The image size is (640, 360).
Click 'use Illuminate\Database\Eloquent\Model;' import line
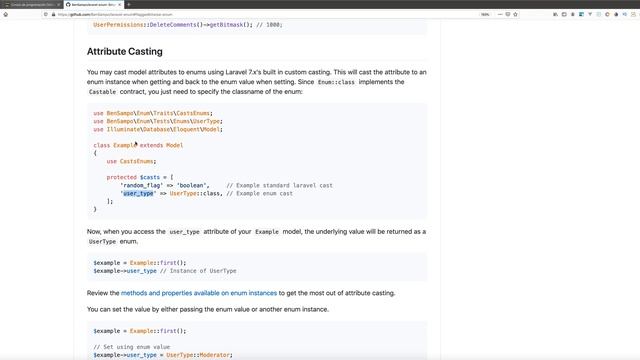coord(158,129)
